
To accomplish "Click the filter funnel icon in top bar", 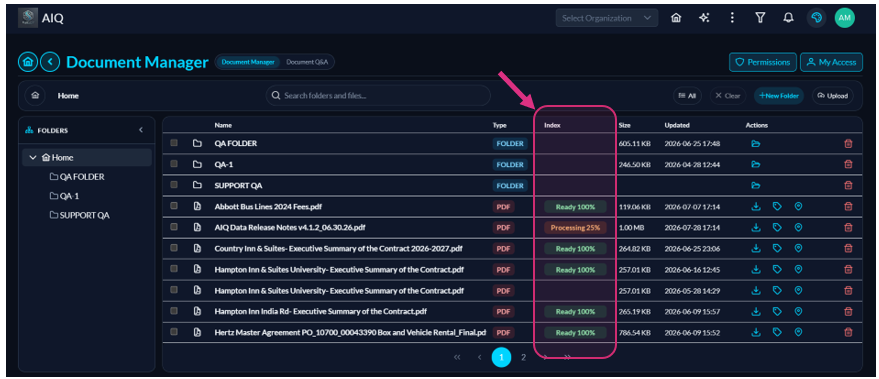I will (760, 18).
